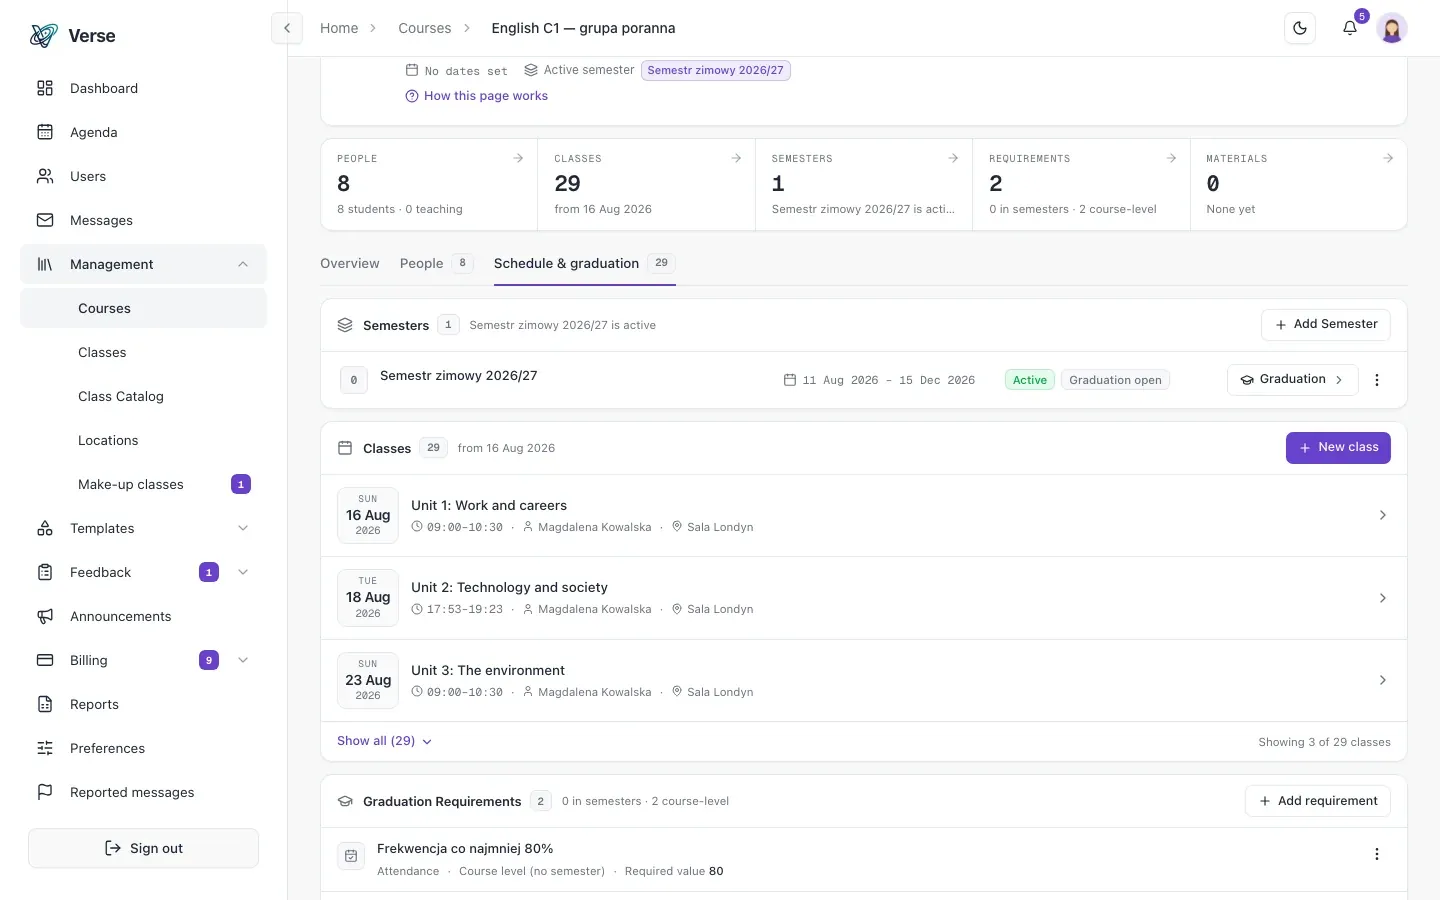Viewport: 1440px width, 900px height.
Task: Switch to the People tab
Action: tap(436, 263)
